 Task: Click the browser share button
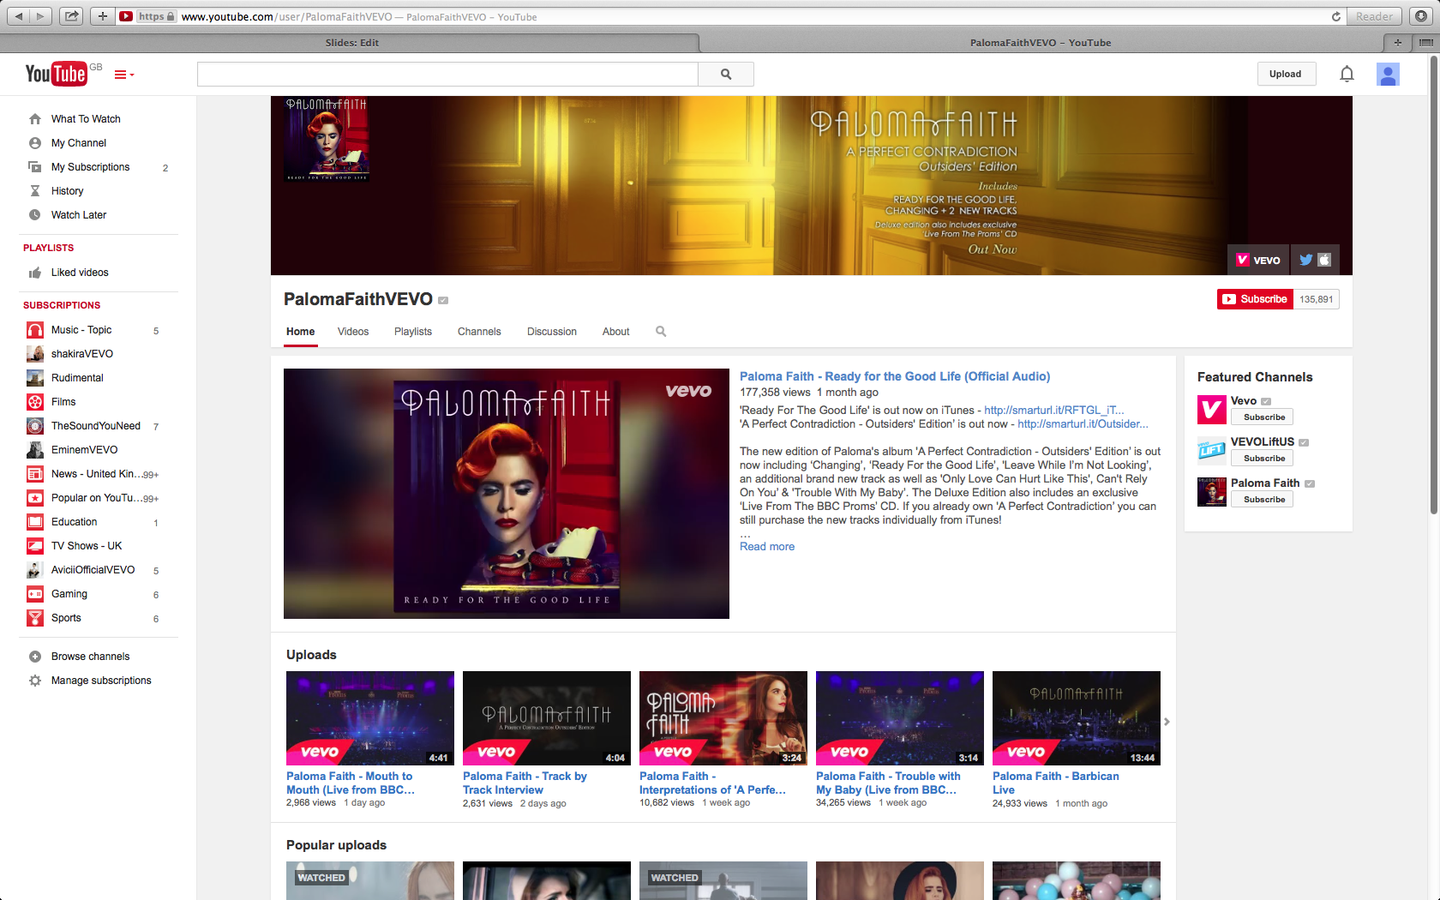pos(72,16)
